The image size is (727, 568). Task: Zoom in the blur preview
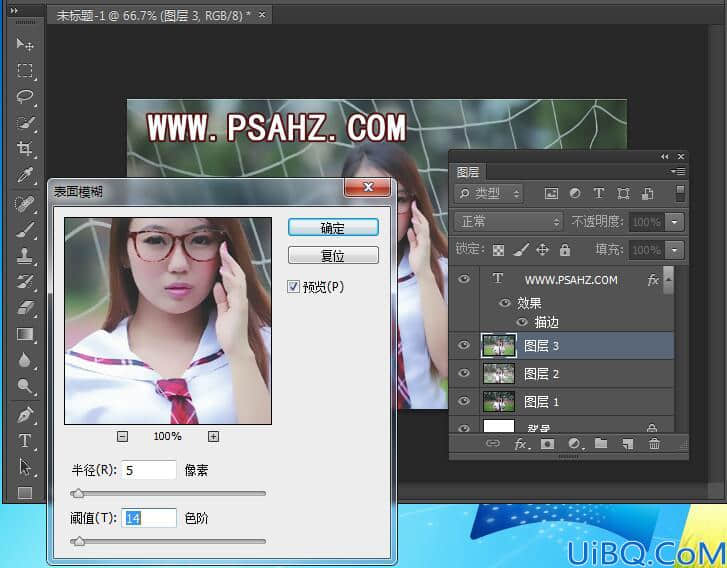click(x=213, y=436)
